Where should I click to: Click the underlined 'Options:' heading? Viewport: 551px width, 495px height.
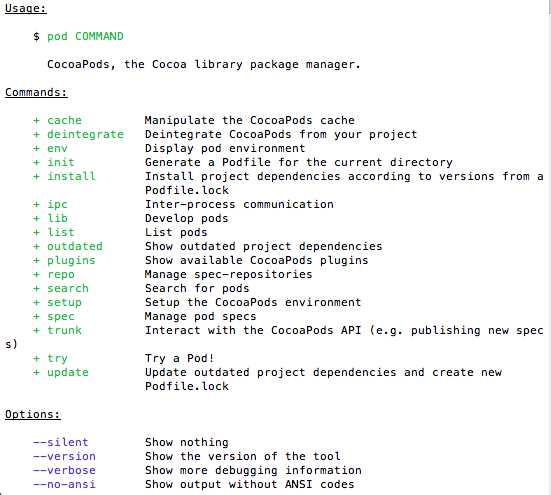(x=32, y=415)
